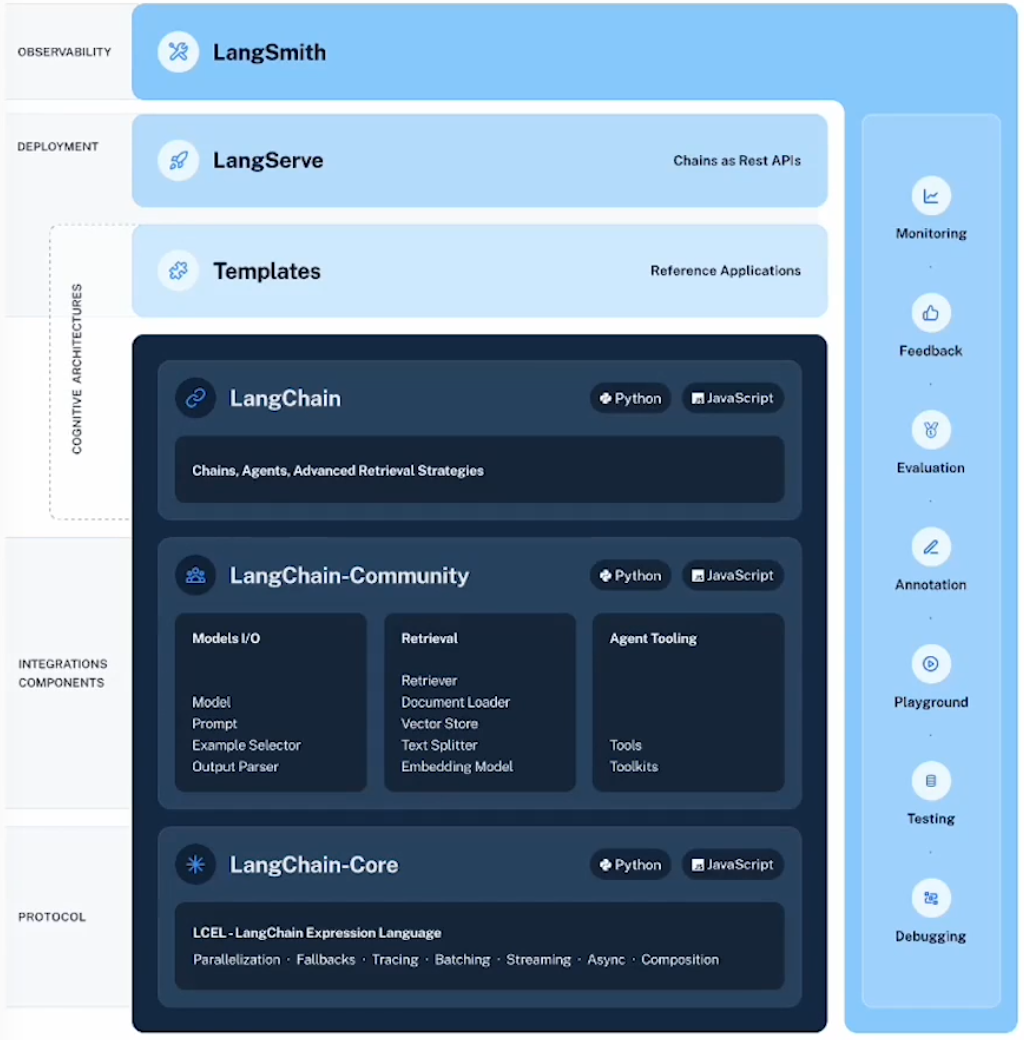Click the LangChain-Community heading
This screenshot has height=1040, width=1024.
pos(349,576)
